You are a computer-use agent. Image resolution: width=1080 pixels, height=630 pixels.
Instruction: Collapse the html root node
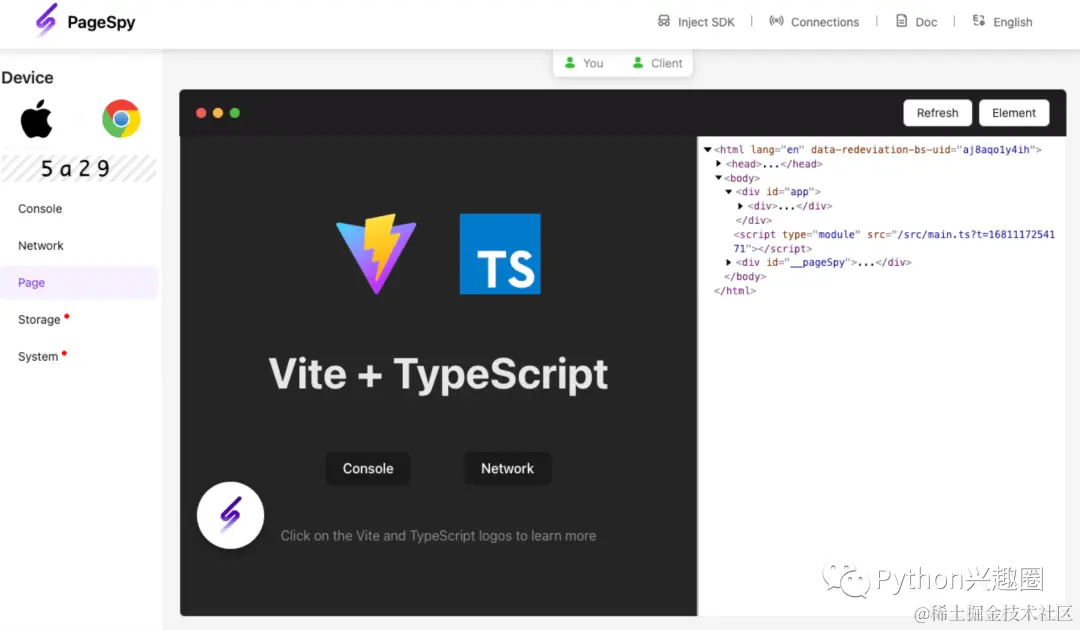point(707,149)
